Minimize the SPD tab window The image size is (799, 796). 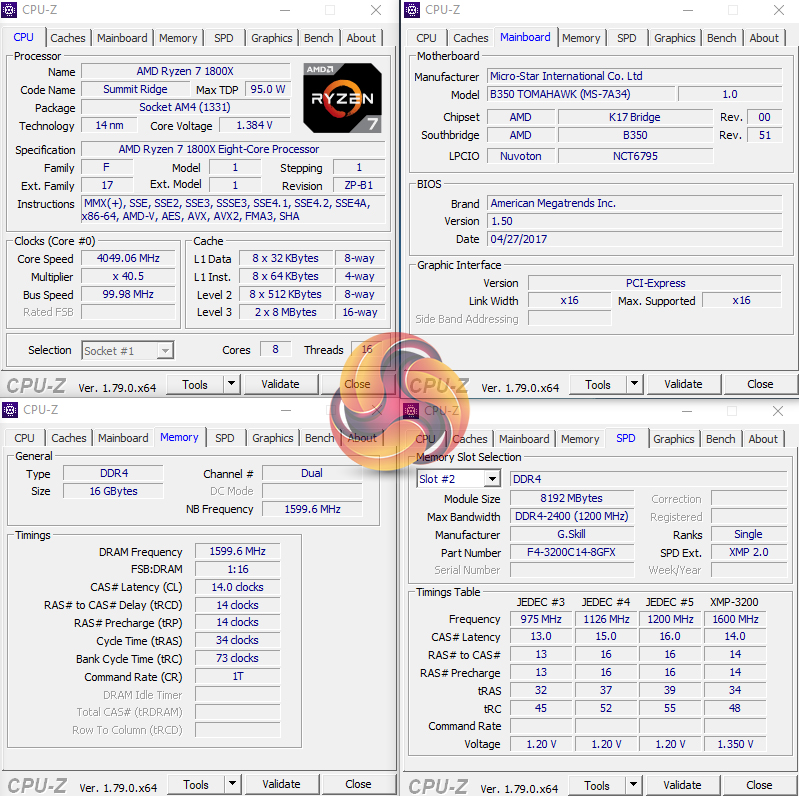687,411
